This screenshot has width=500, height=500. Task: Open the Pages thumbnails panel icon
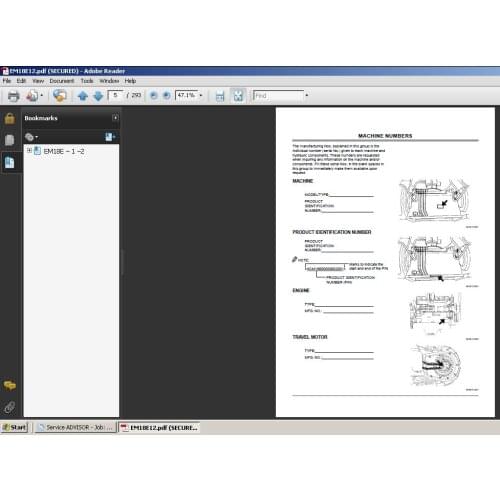(x=10, y=140)
